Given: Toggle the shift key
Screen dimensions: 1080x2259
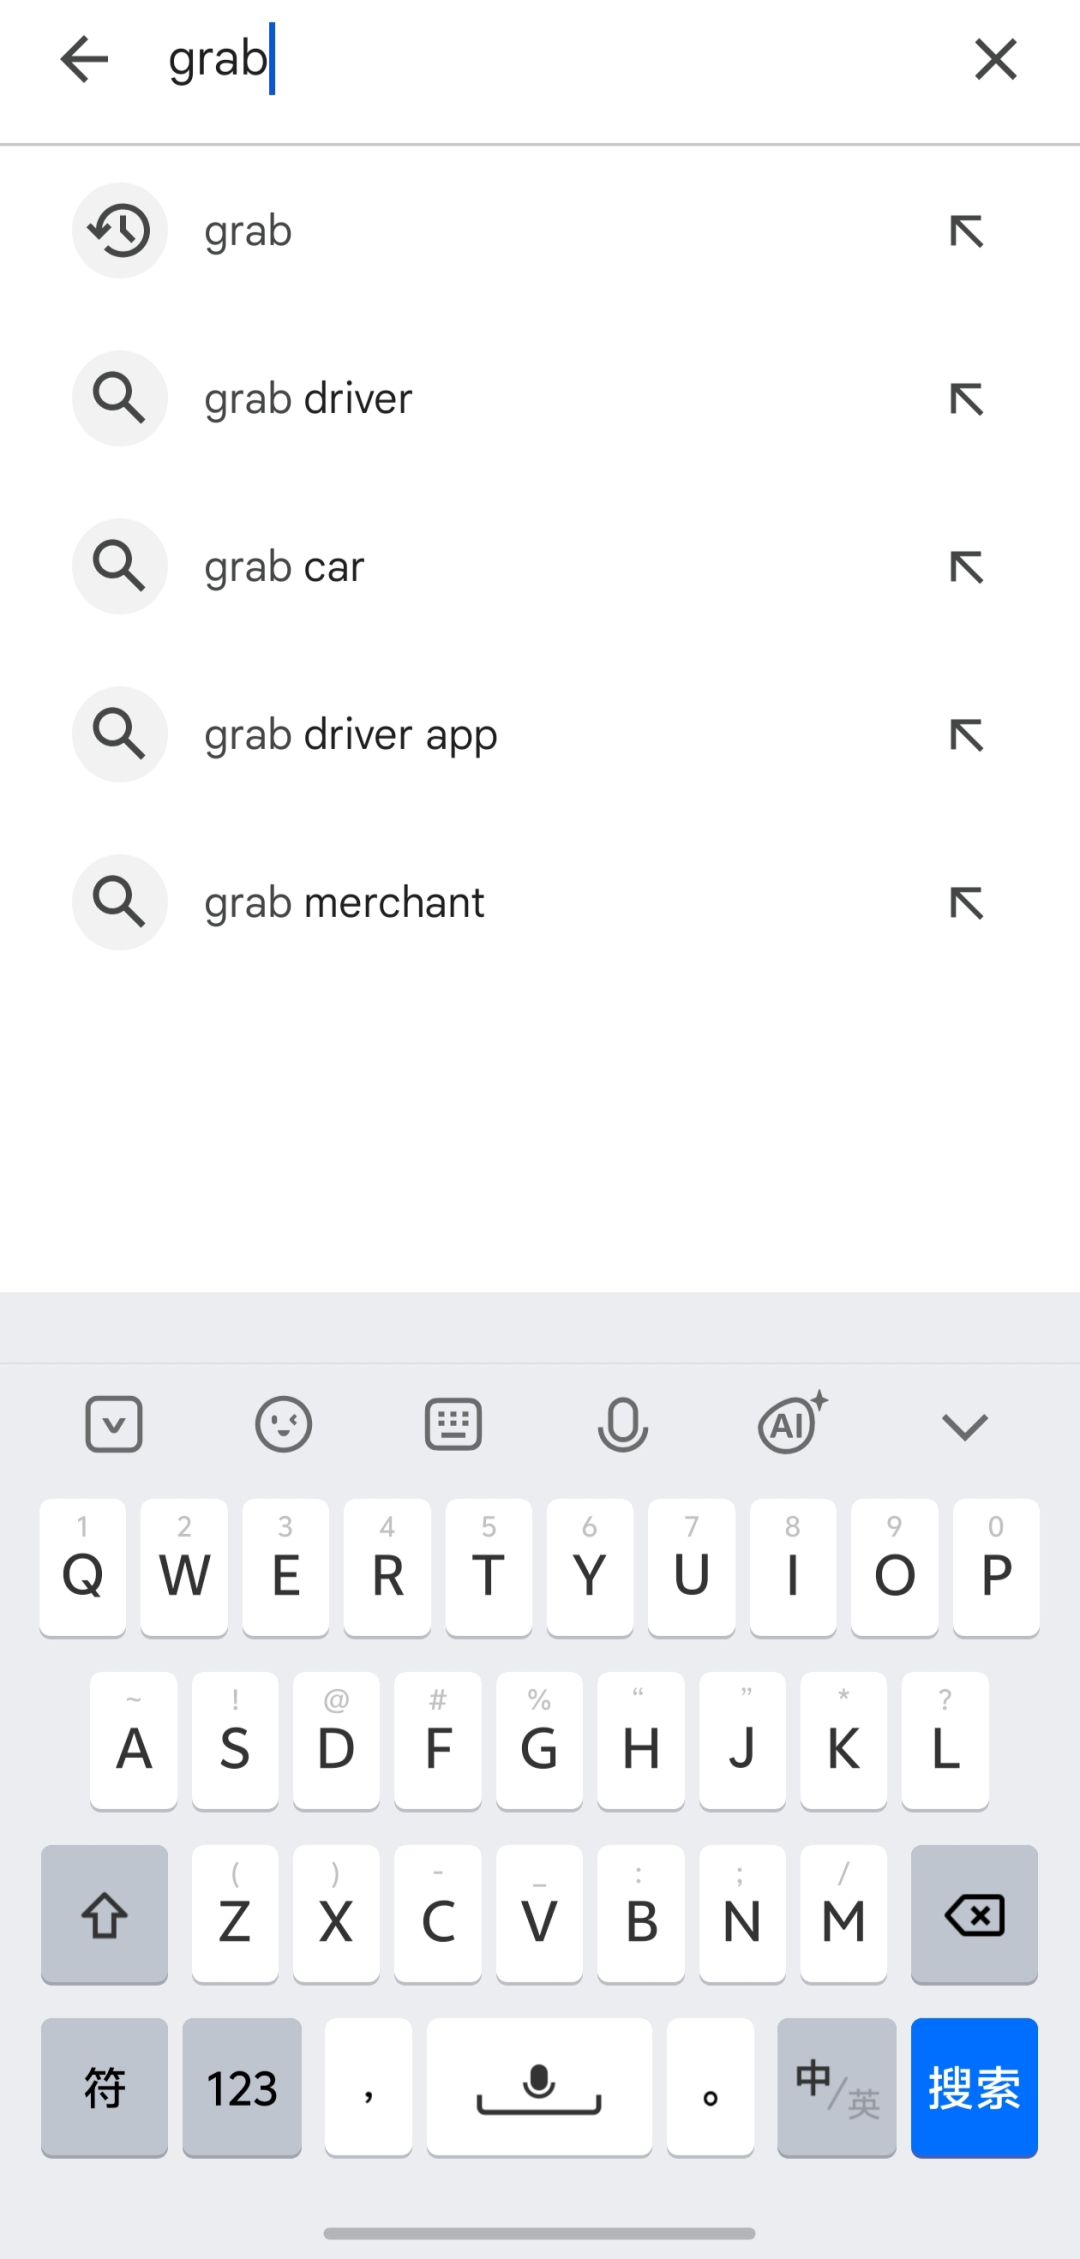Looking at the screenshot, I should coord(104,1914).
